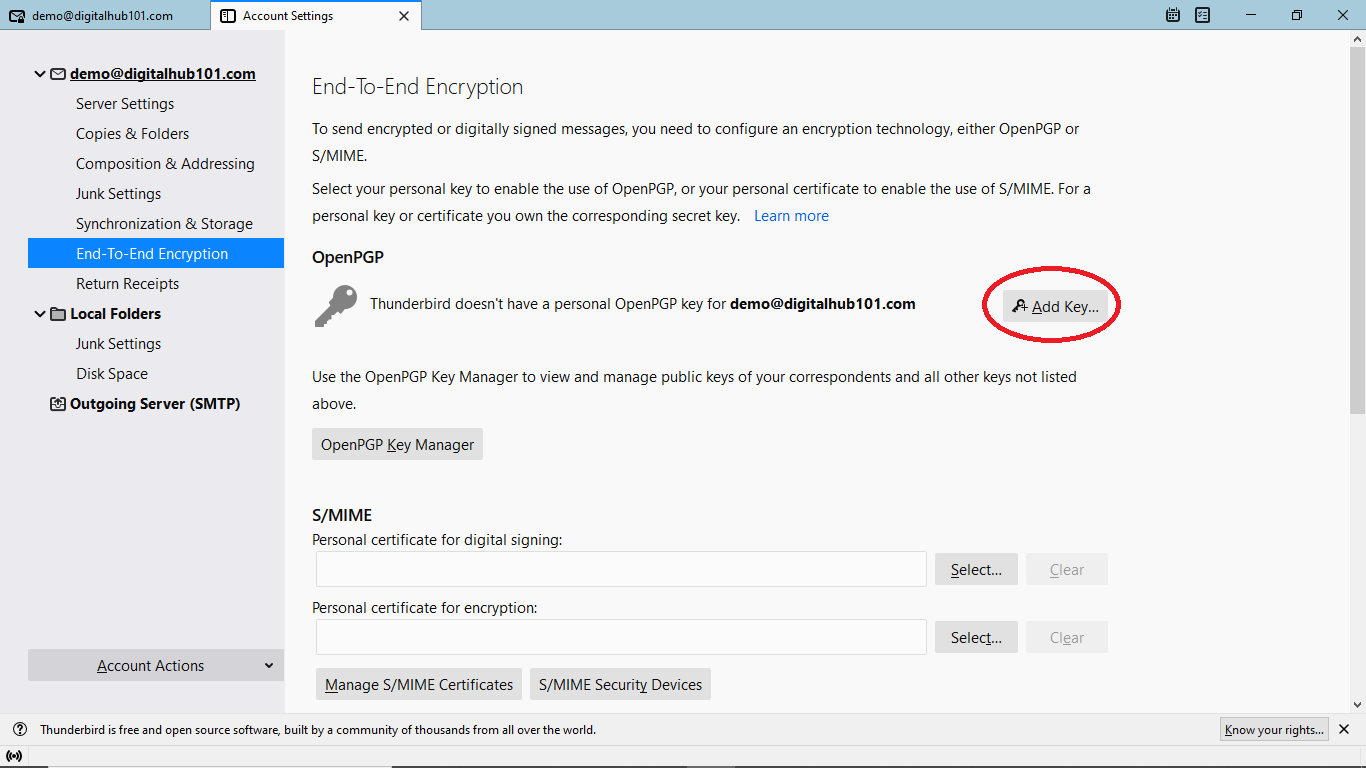Click the Add Key button
Viewport: 1366px width, 768px height.
pos(1056,306)
